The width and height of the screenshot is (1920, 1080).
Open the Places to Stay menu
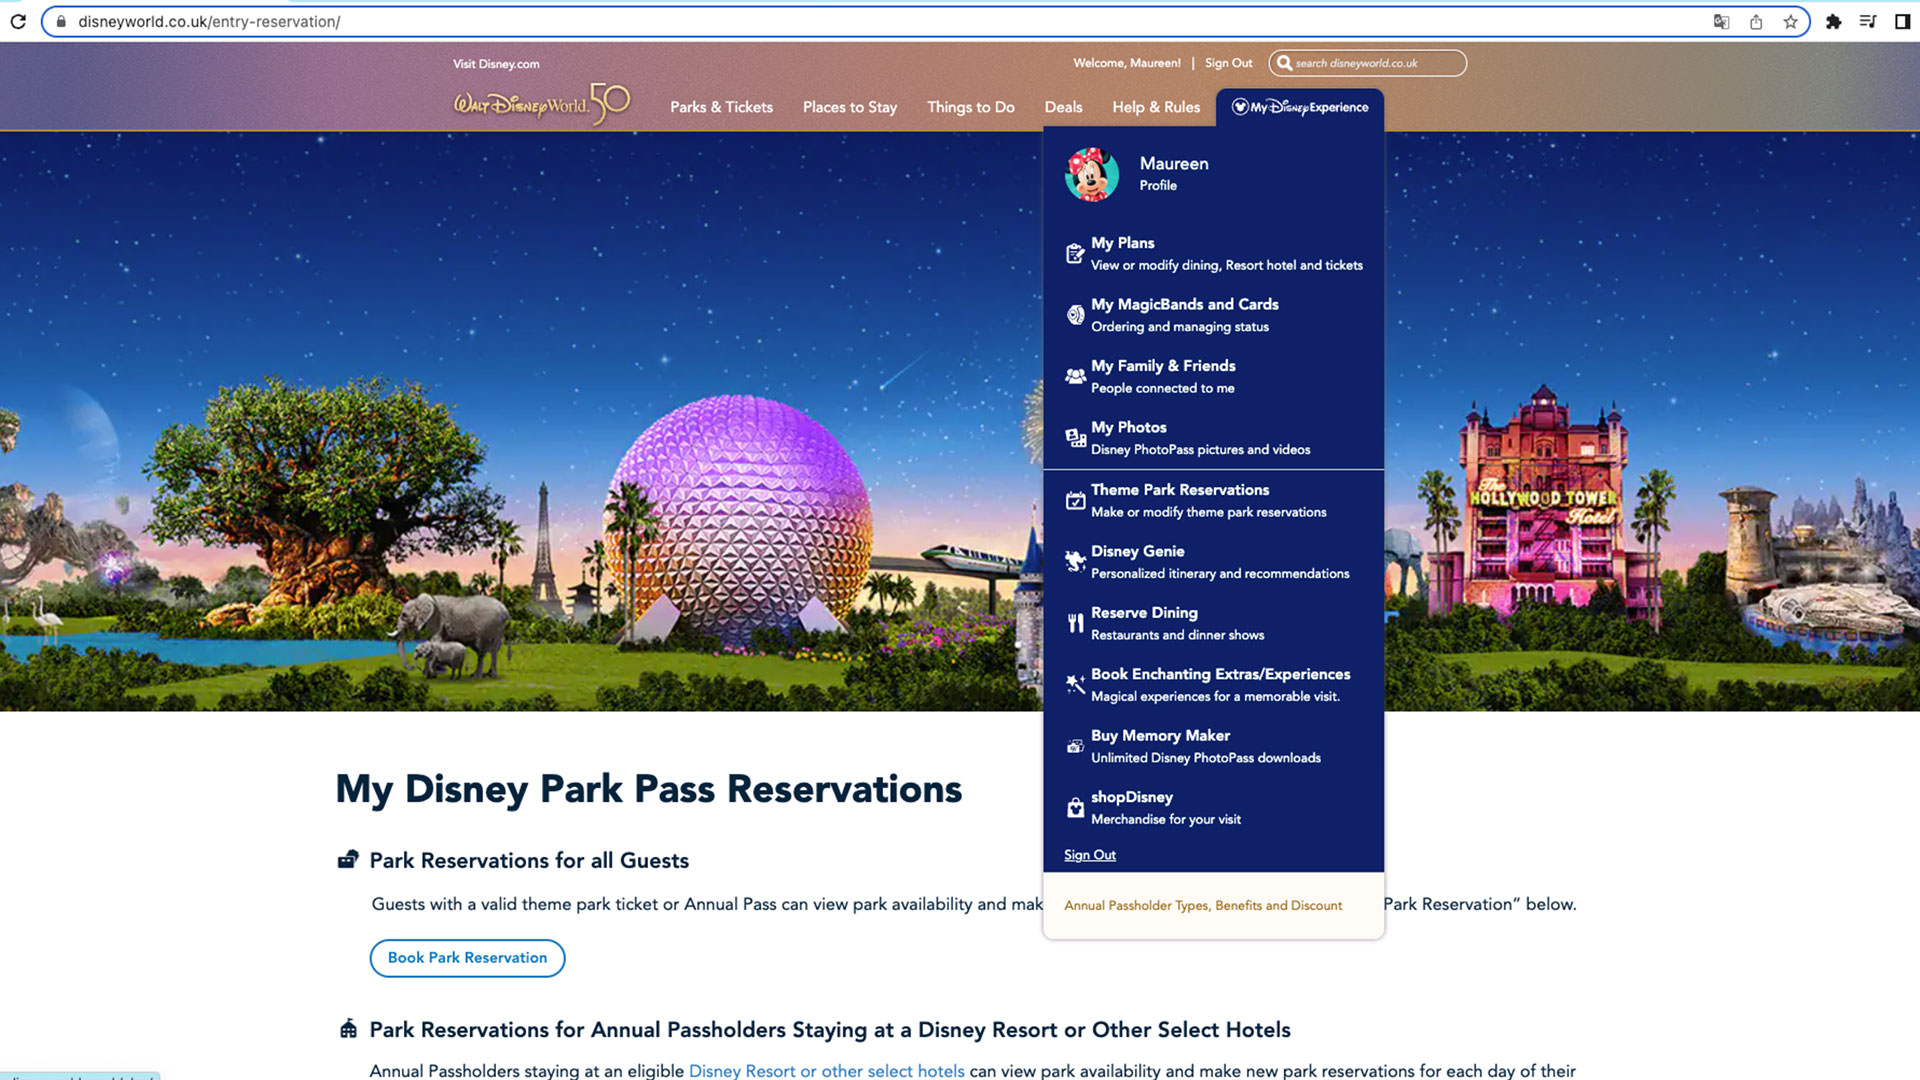point(850,107)
